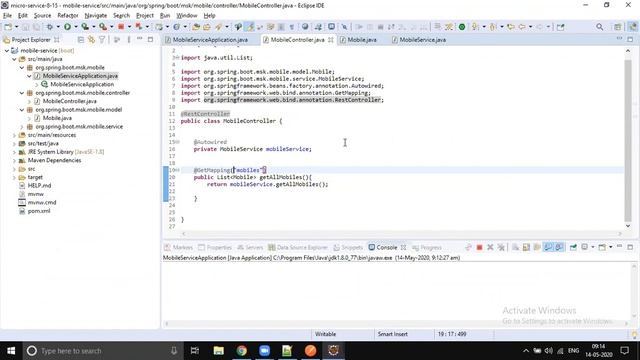Viewport: 640px width, 360px height.
Task: Open the File menu
Action: pos(7,16)
